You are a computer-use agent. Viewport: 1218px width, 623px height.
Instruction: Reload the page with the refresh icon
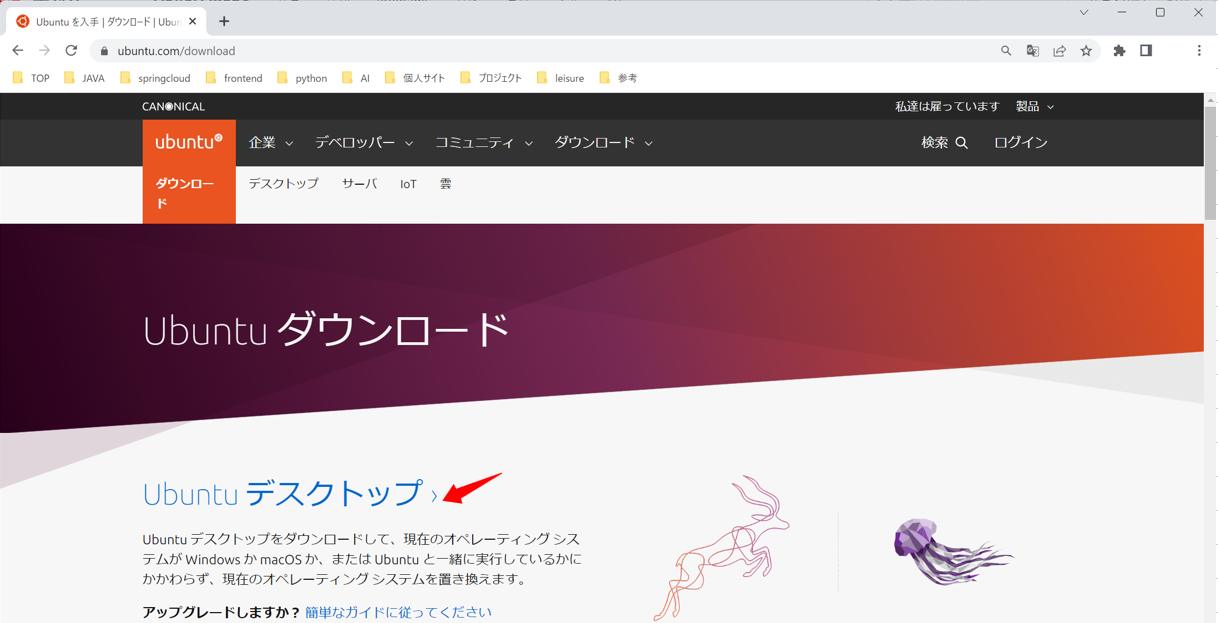(x=71, y=51)
